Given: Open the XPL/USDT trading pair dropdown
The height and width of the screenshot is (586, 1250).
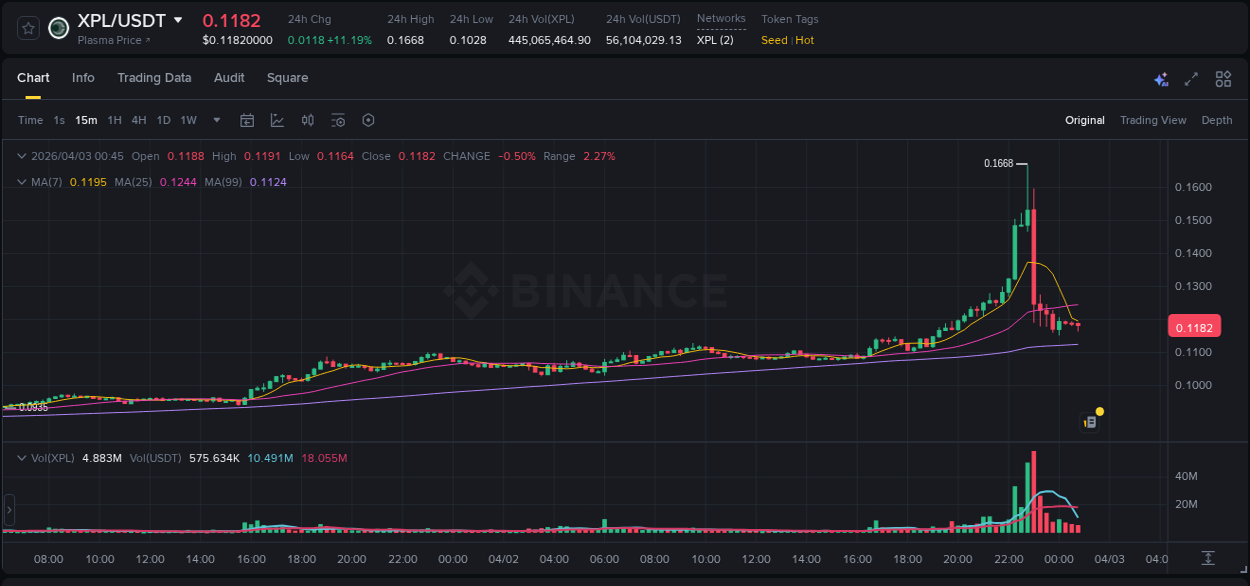Looking at the screenshot, I should coord(178,19).
